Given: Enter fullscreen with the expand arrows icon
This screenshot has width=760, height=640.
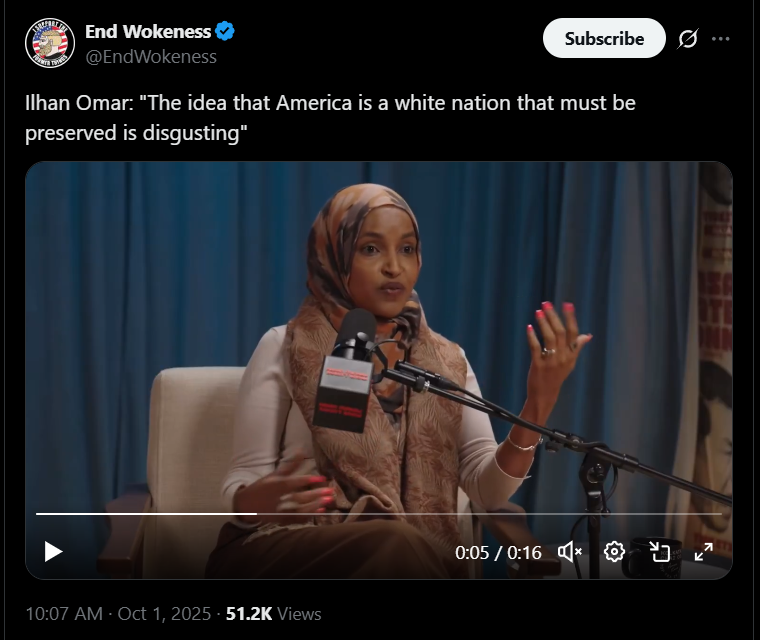Looking at the screenshot, I should click(704, 552).
